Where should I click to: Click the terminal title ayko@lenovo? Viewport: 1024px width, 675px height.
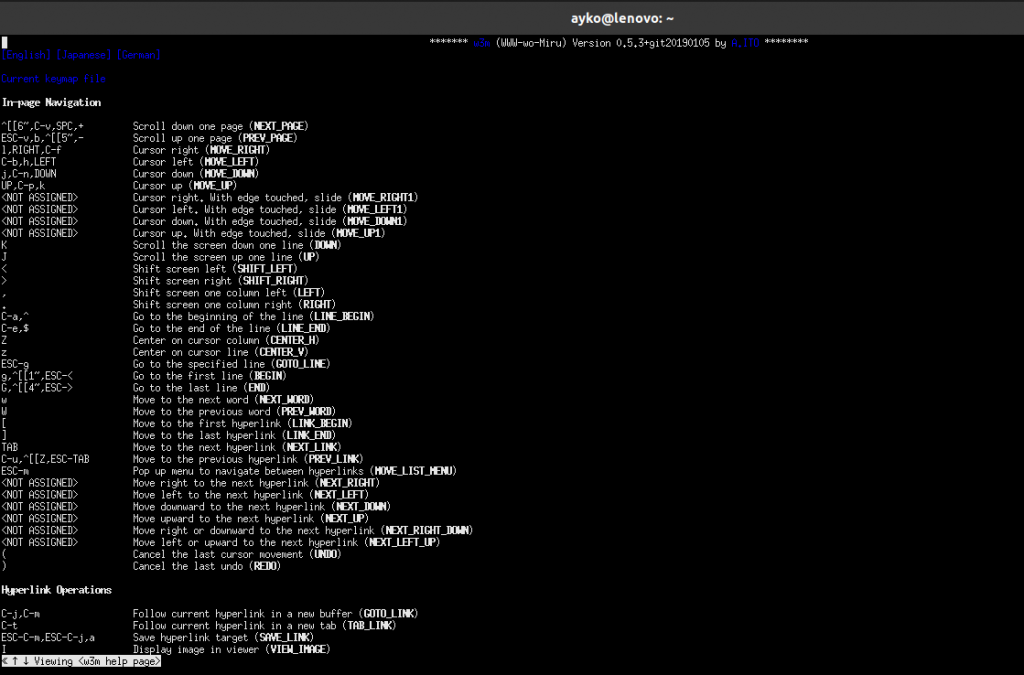(610, 17)
